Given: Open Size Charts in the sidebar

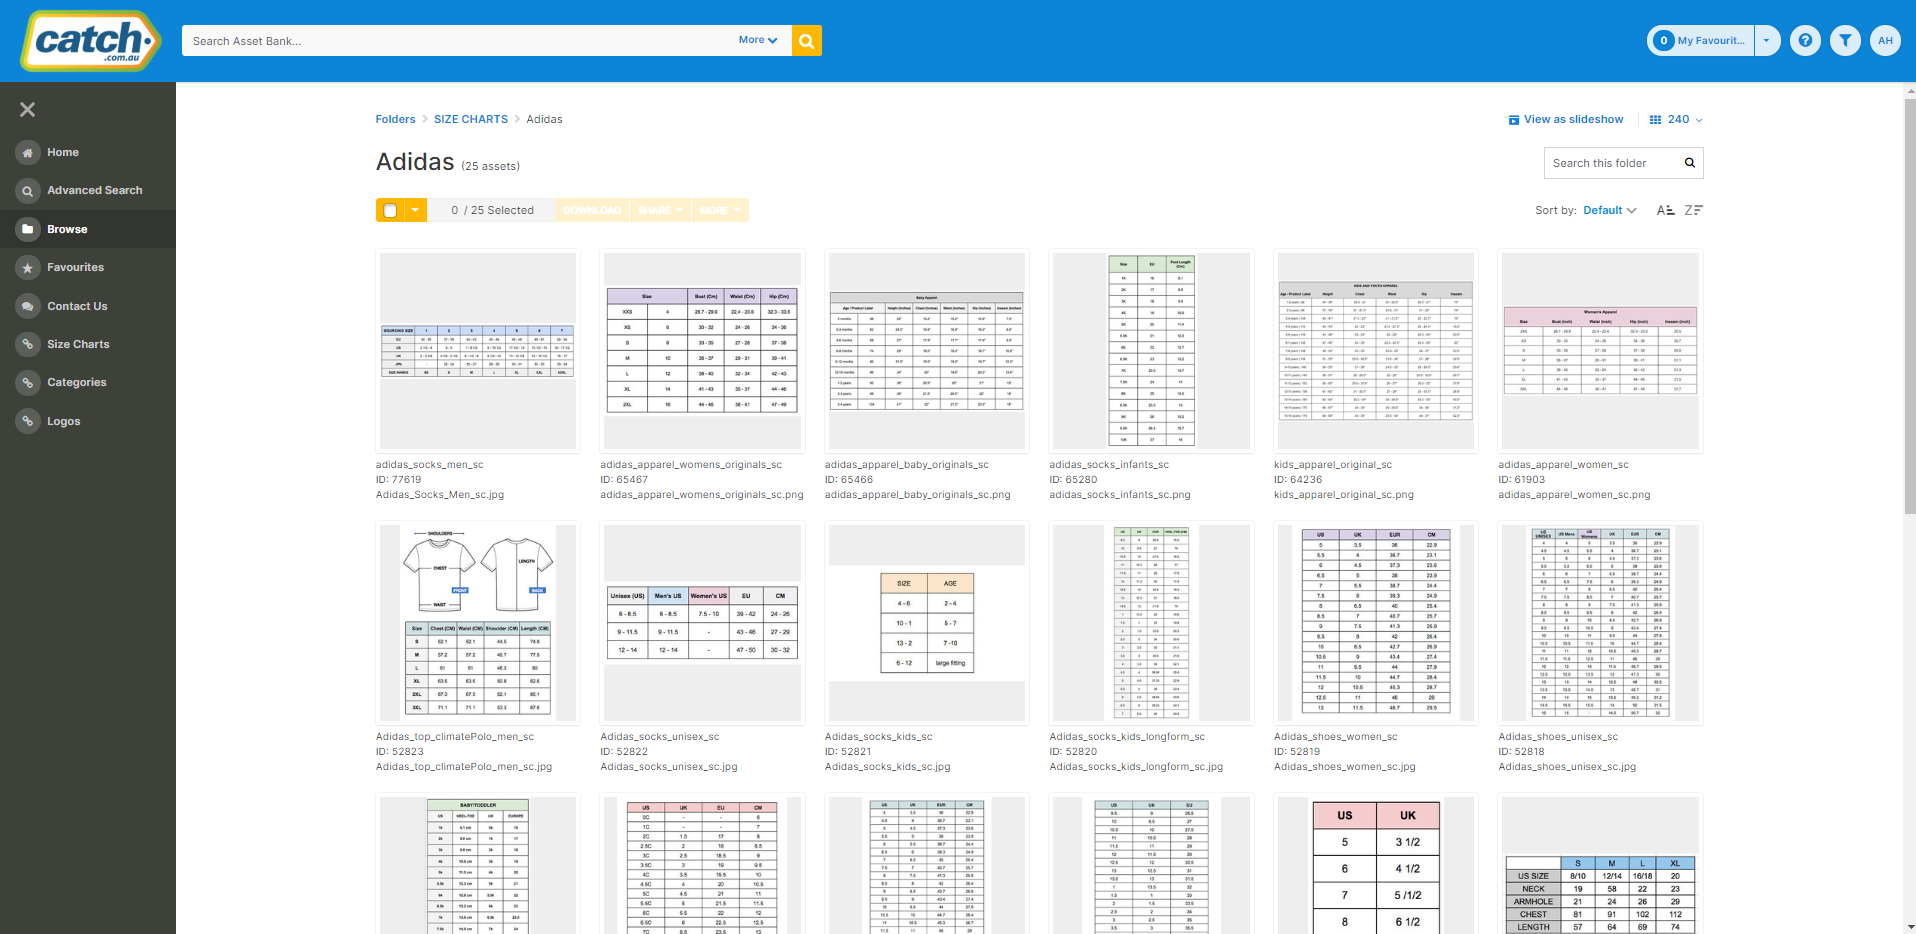Looking at the screenshot, I should click(x=78, y=344).
